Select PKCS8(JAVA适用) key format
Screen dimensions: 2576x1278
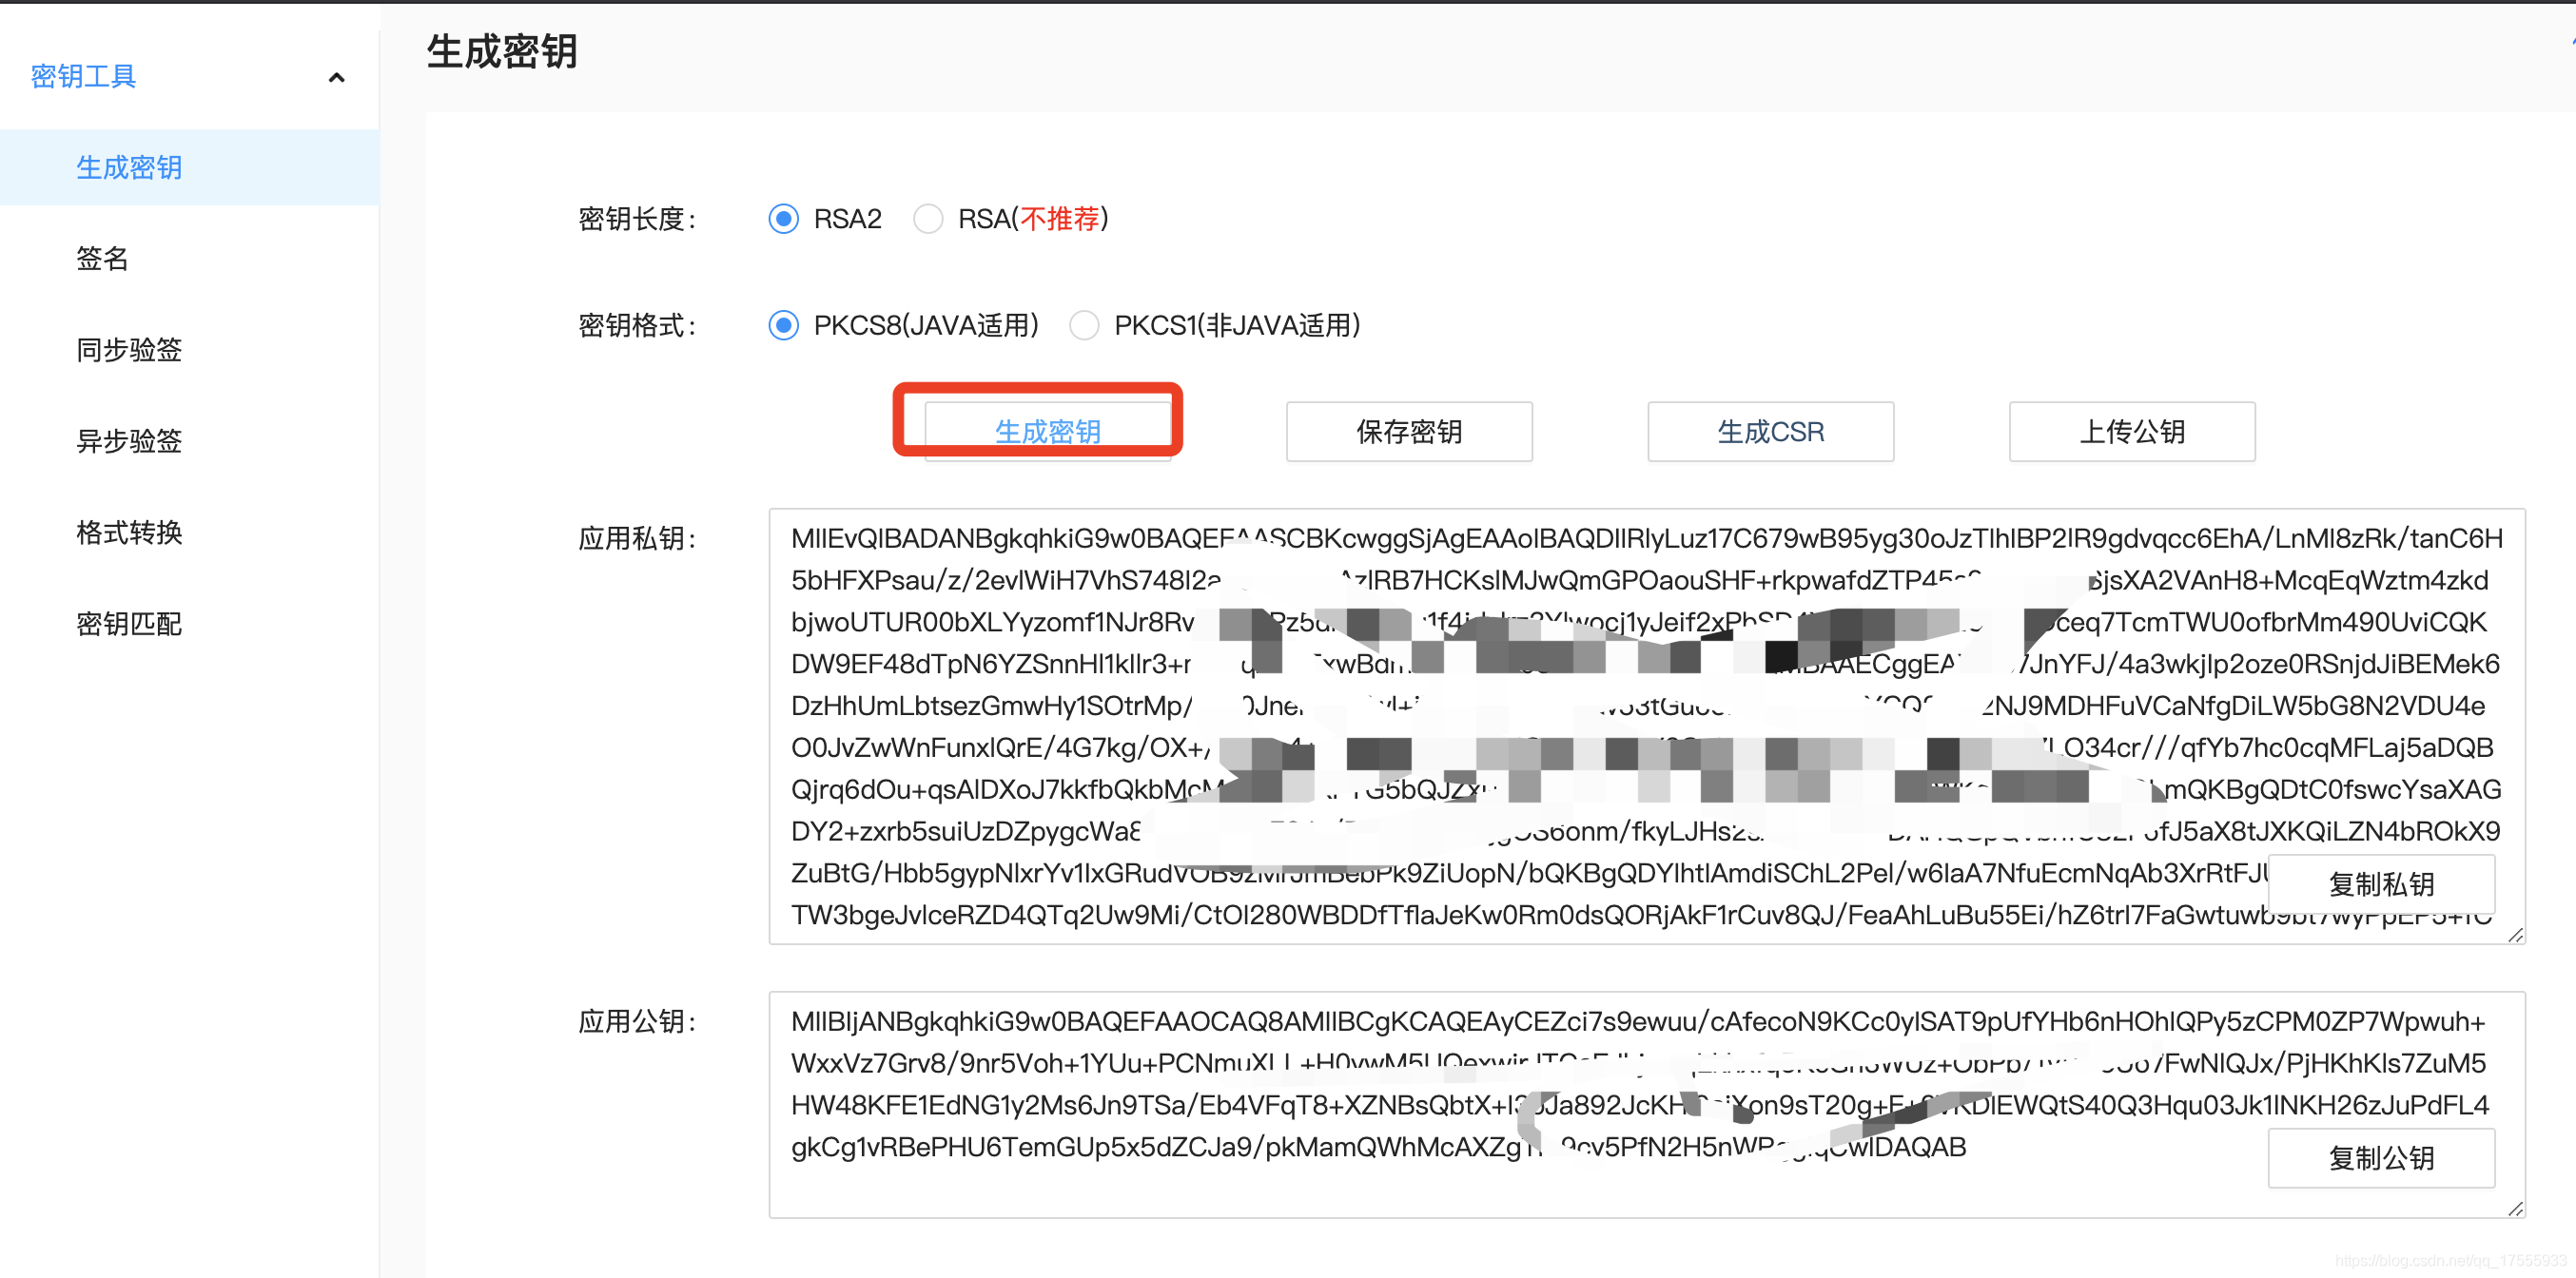pos(783,325)
